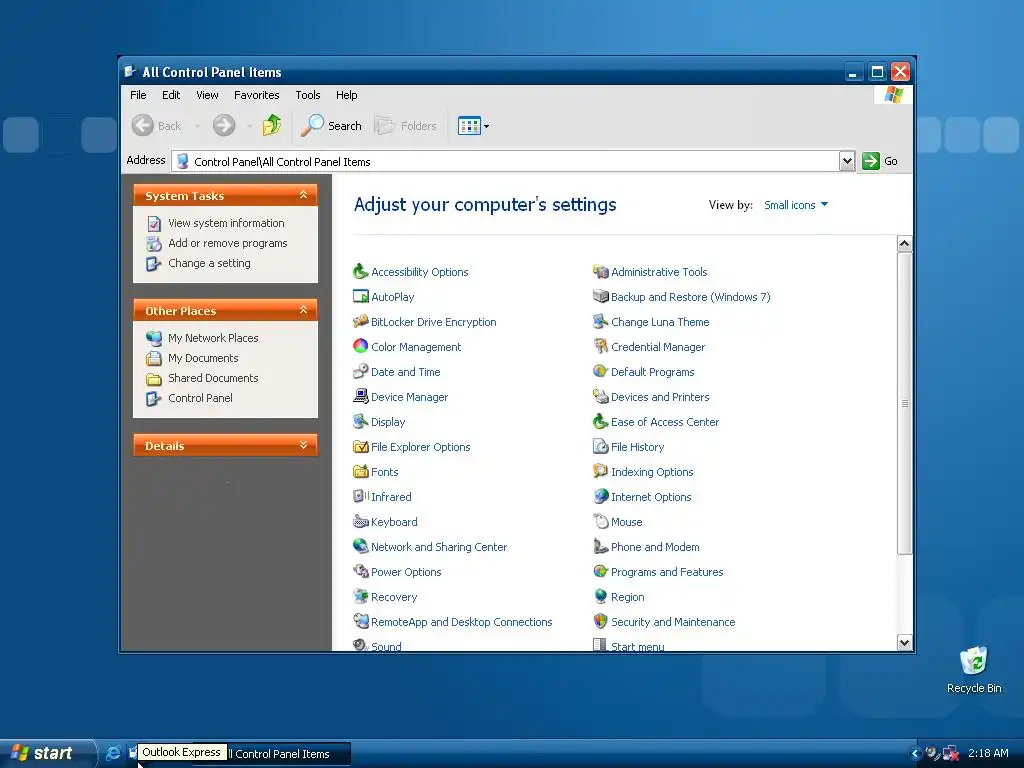
Task: Click the Up folder toolbar icon
Action: pos(272,125)
